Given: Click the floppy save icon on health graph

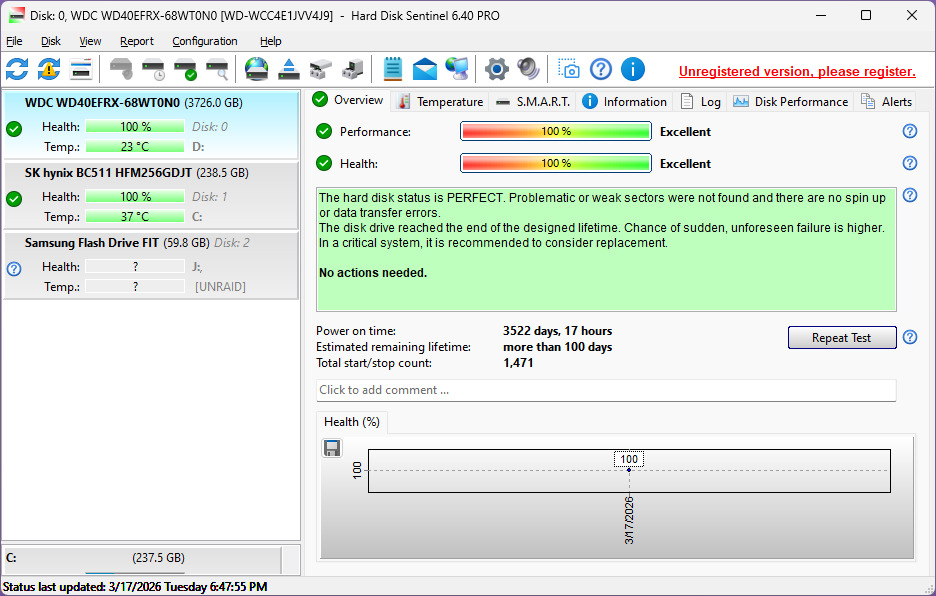Looking at the screenshot, I should [x=332, y=448].
